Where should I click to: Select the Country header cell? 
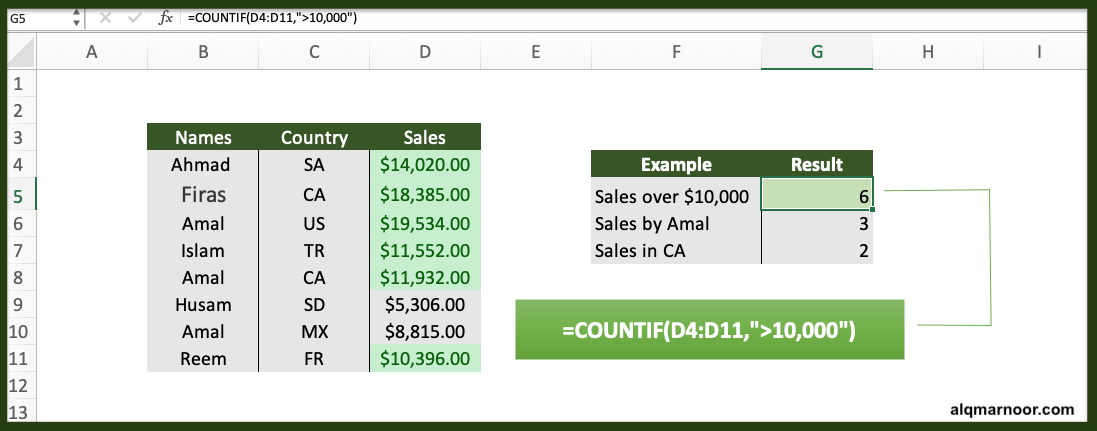(314, 138)
